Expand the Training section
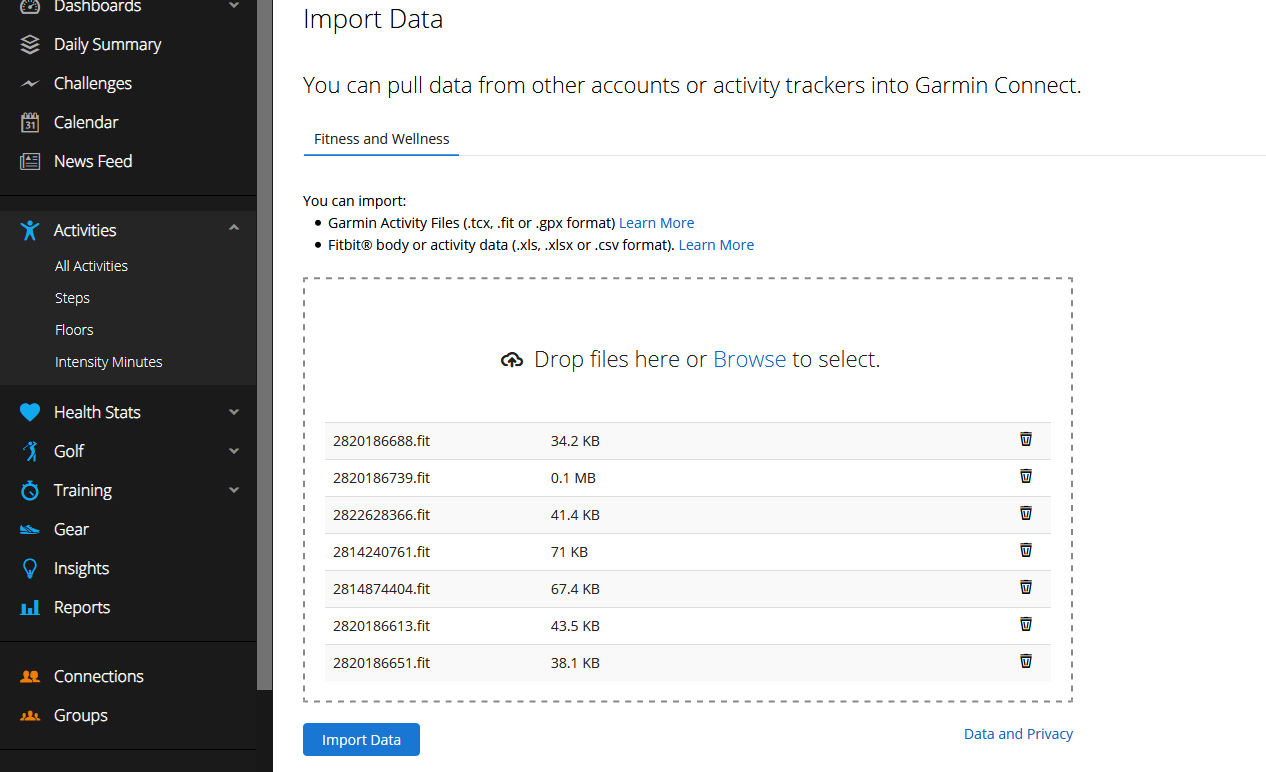The height and width of the screenshot is (772, 1266). tap(233, 490)
